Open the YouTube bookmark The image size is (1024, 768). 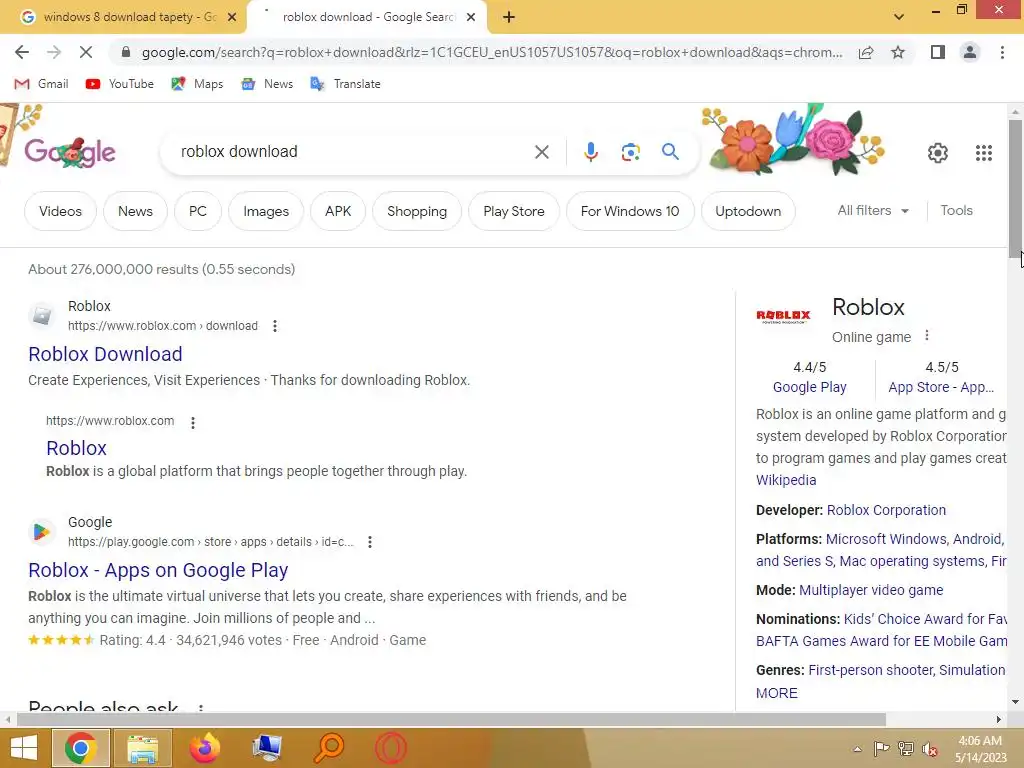click(x=120, y=84)
